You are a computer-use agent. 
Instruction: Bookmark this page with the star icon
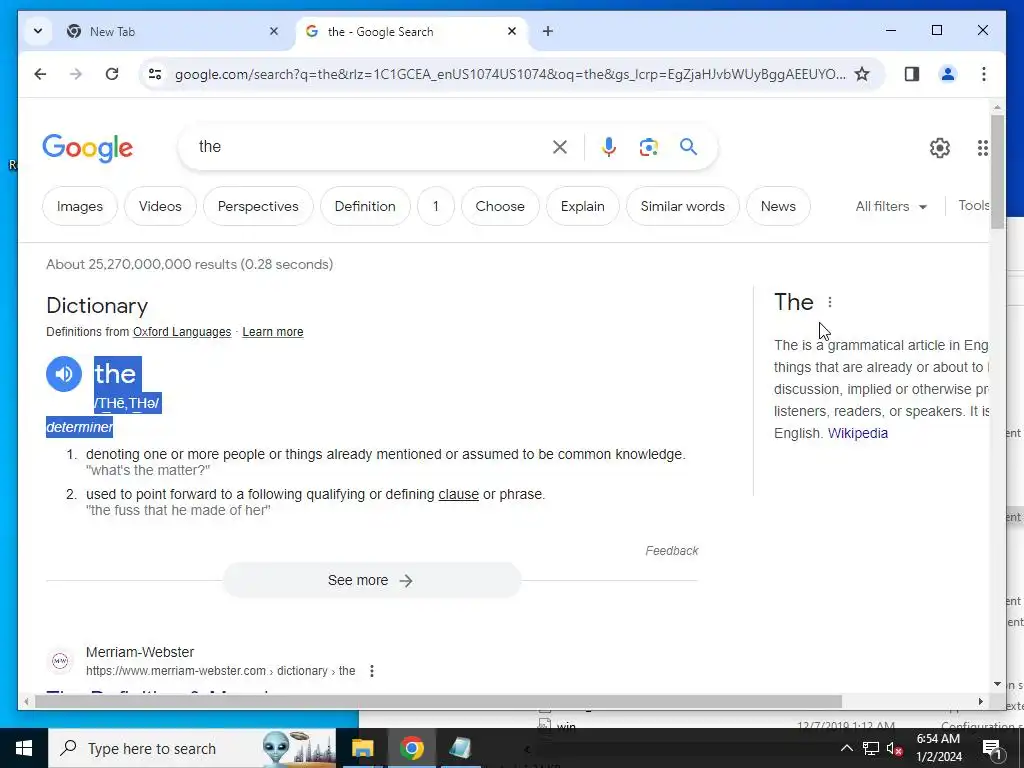862,74
